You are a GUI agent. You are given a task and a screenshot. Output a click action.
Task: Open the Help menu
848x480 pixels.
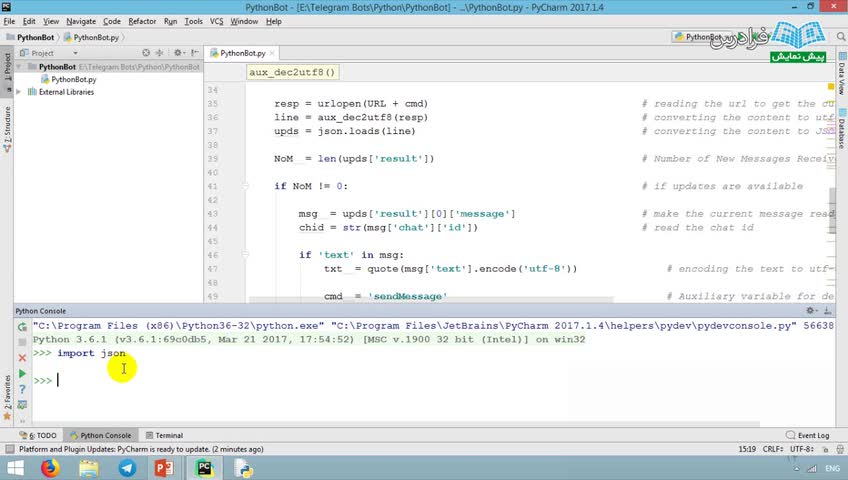point(274,21)
